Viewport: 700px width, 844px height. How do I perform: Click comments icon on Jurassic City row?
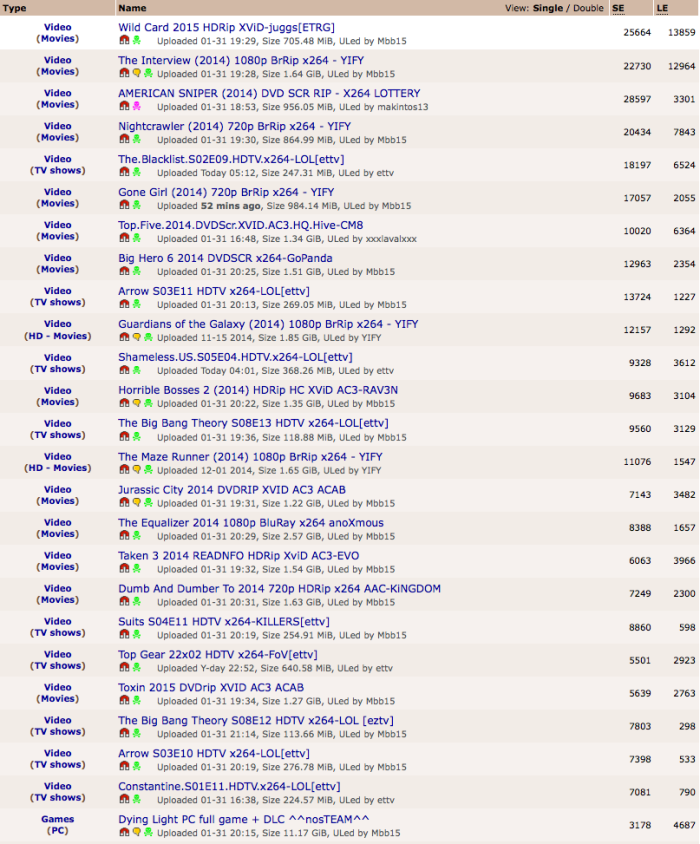coord(137,502)
